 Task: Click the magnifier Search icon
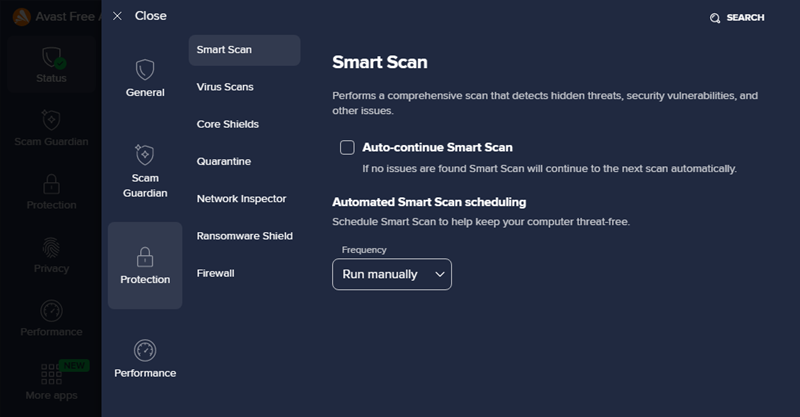click(x=715, y=18)
